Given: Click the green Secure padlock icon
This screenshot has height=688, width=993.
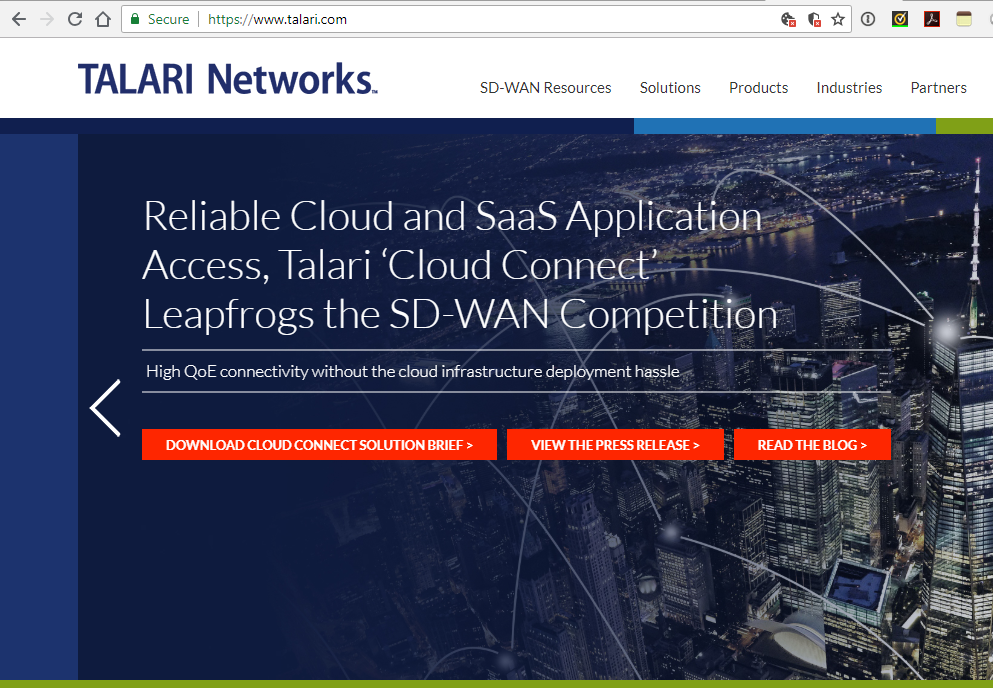Looking at the screenshot, I should (134, 19).
